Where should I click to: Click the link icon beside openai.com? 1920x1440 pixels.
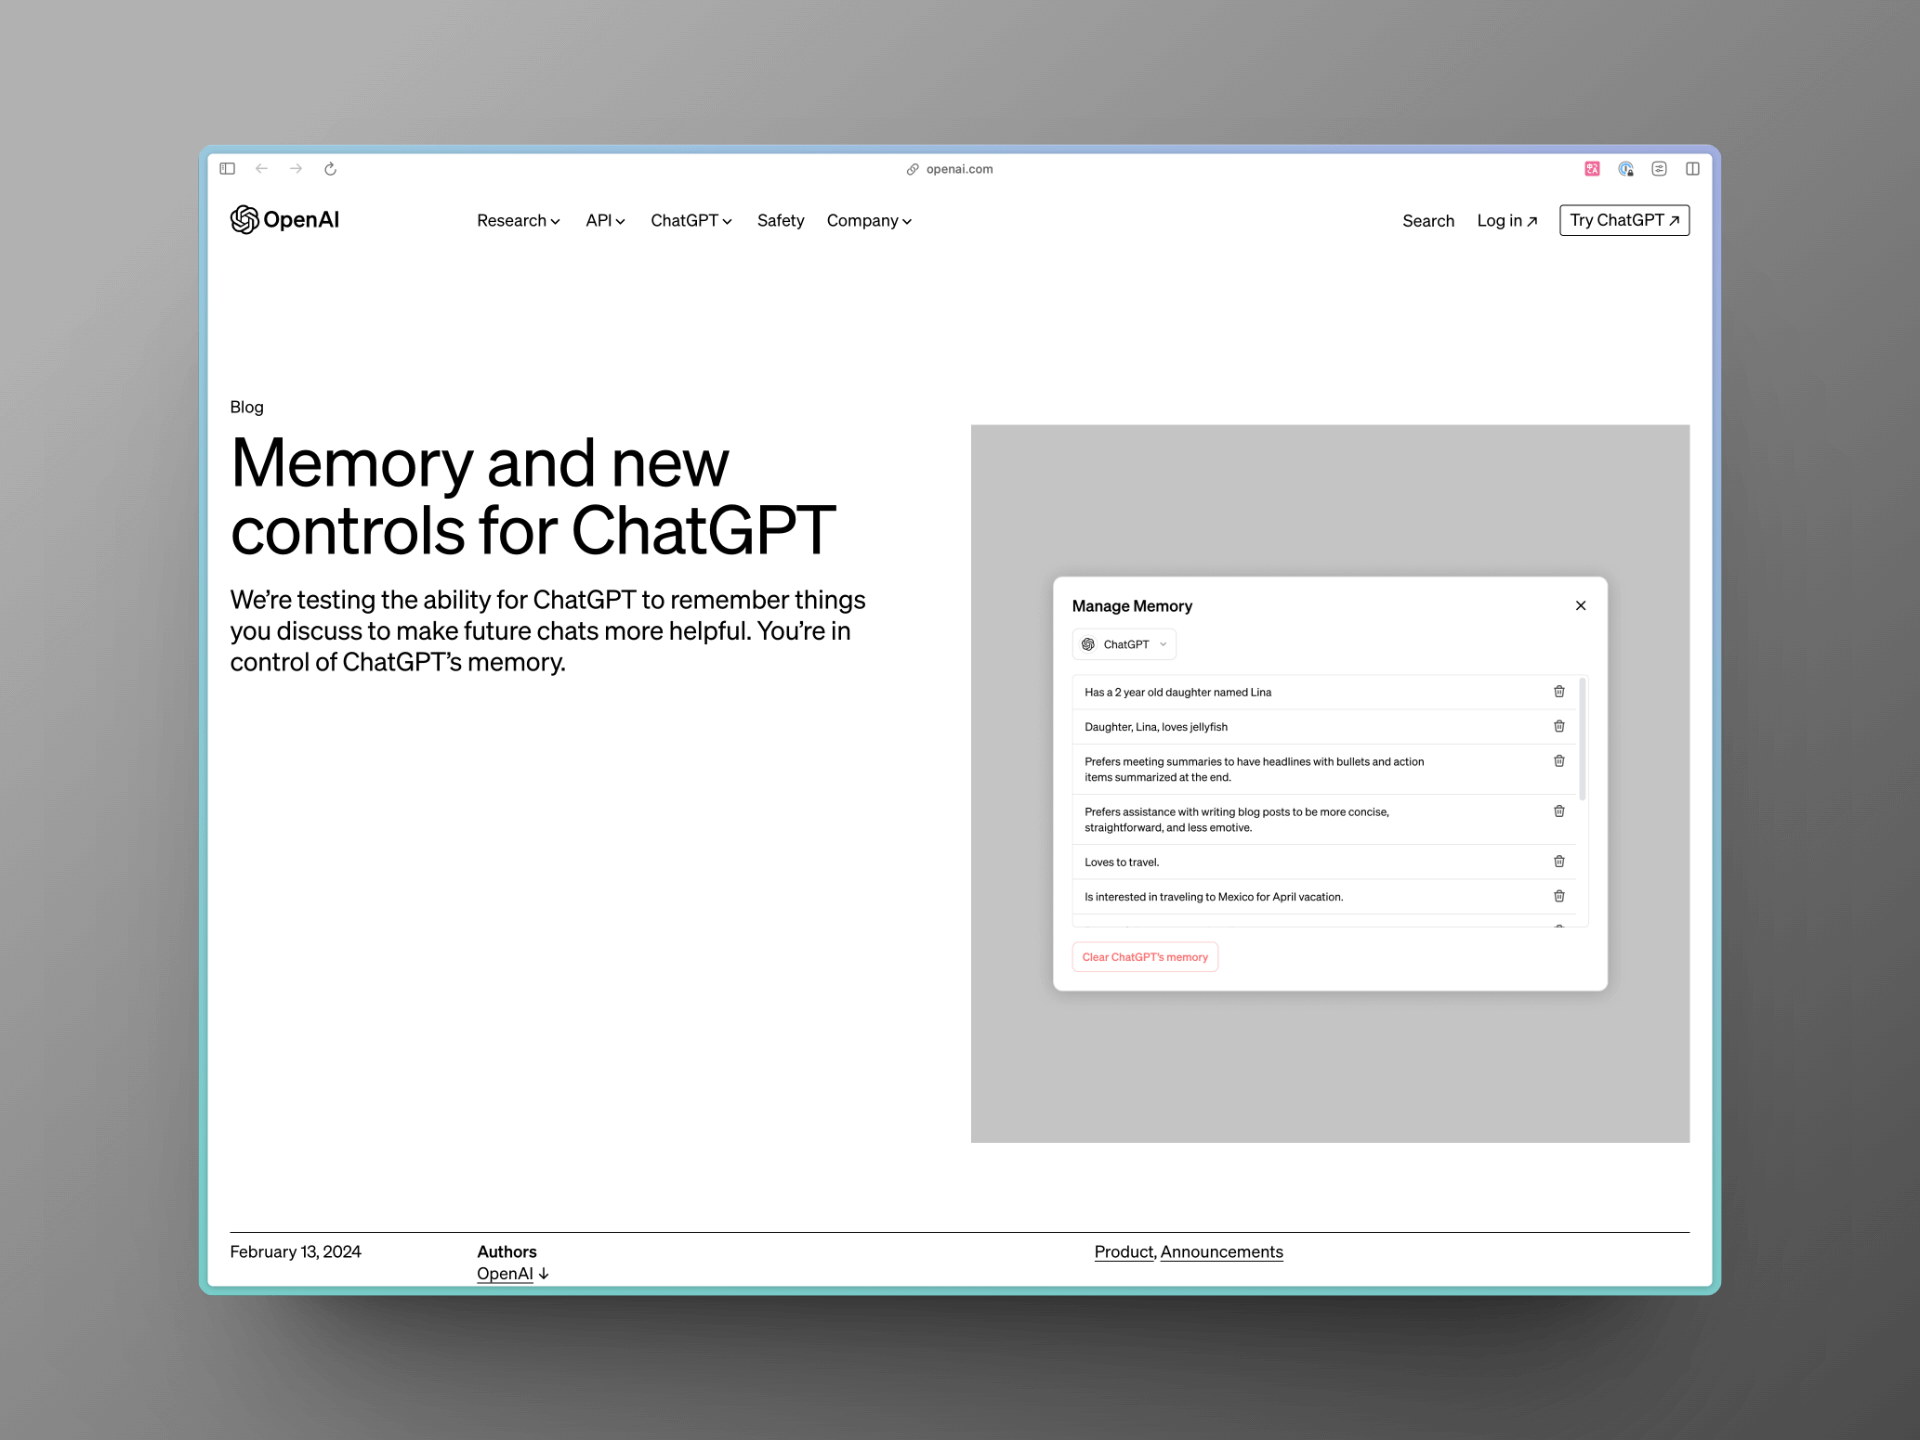[912, 169]
